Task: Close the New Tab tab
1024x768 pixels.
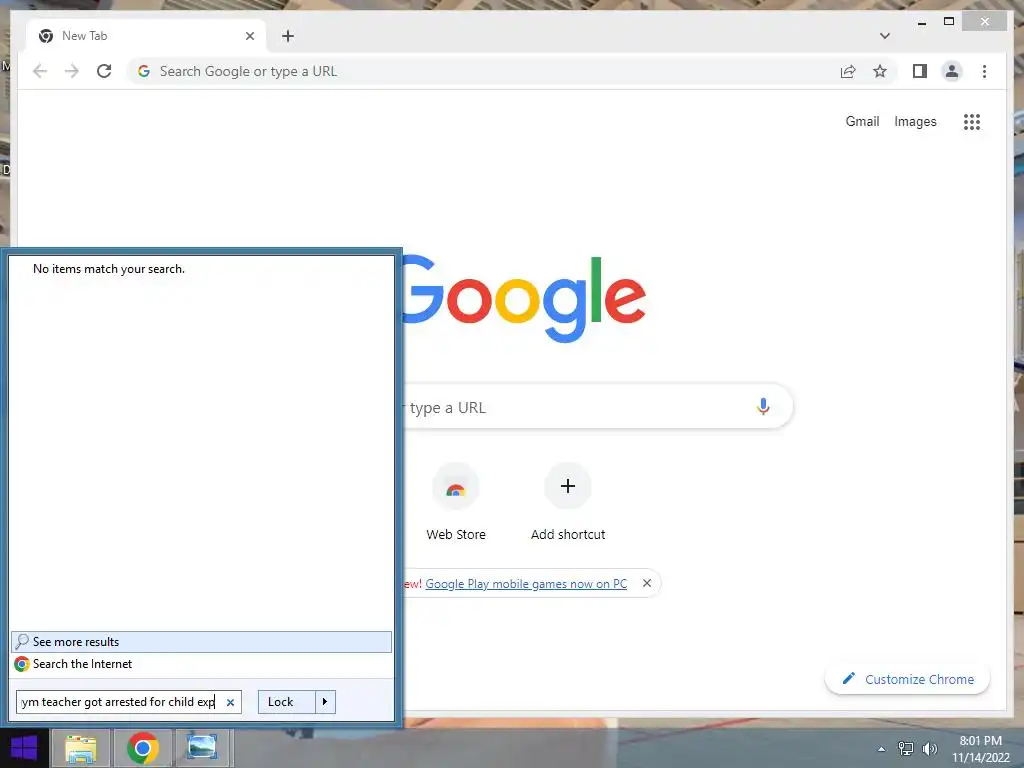Action: tap(250, 36)
